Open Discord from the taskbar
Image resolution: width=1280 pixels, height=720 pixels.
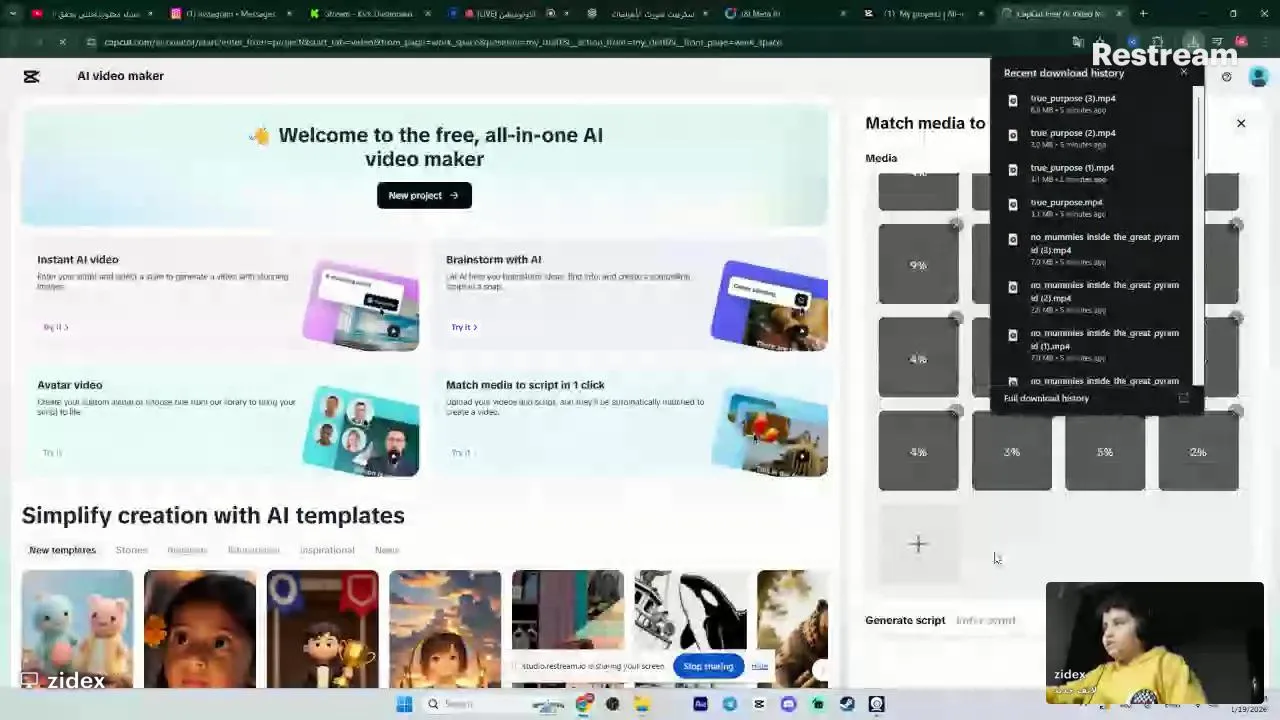788,704
